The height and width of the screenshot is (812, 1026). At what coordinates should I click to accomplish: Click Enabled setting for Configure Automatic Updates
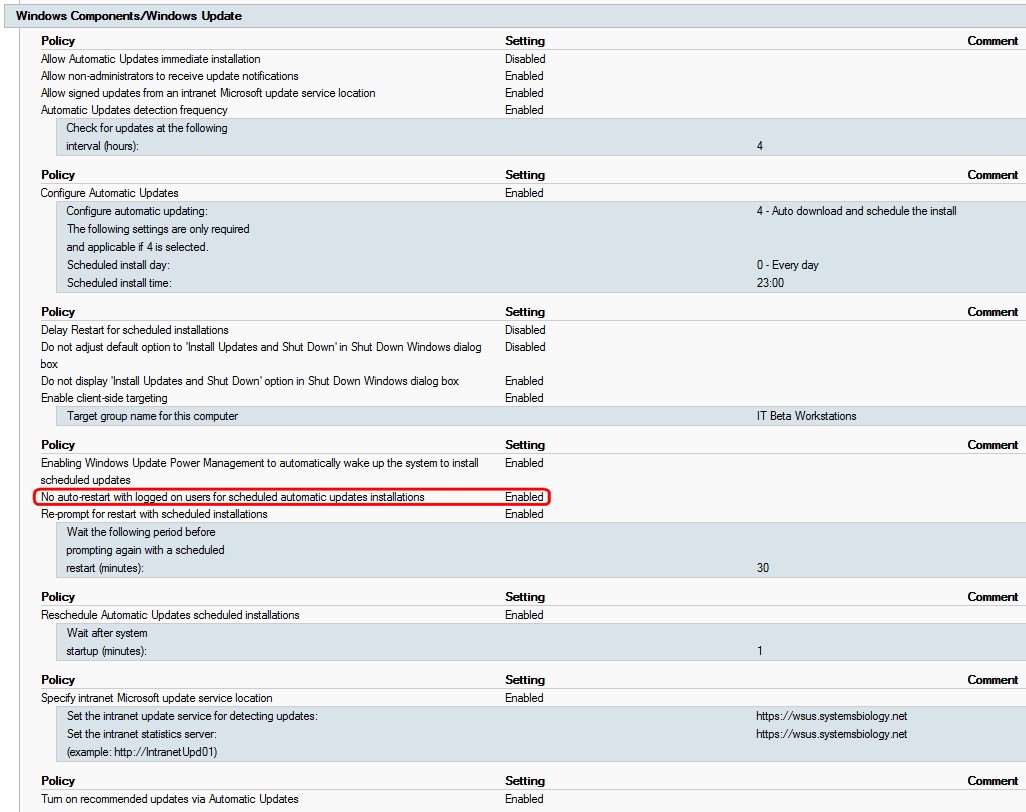pos(524,193)
